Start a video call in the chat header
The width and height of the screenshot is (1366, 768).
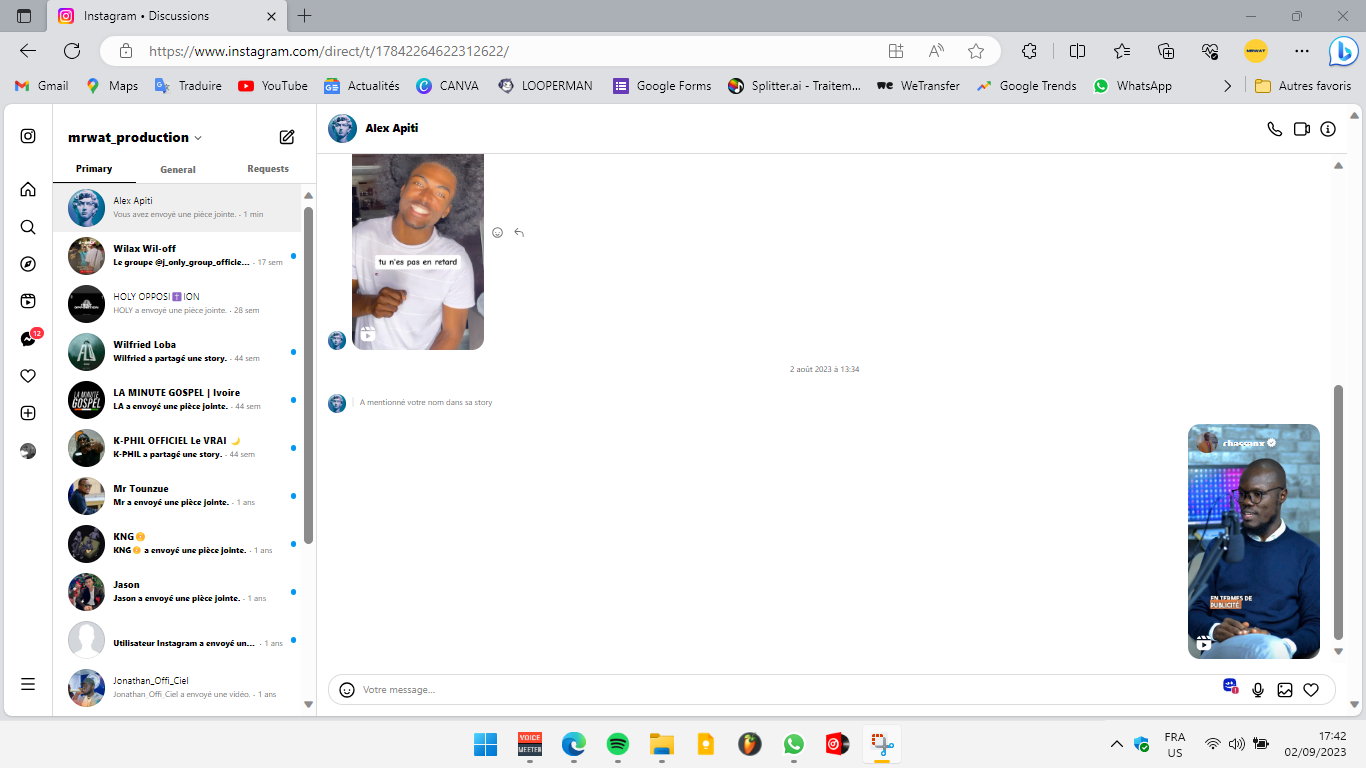point(1301,129)
